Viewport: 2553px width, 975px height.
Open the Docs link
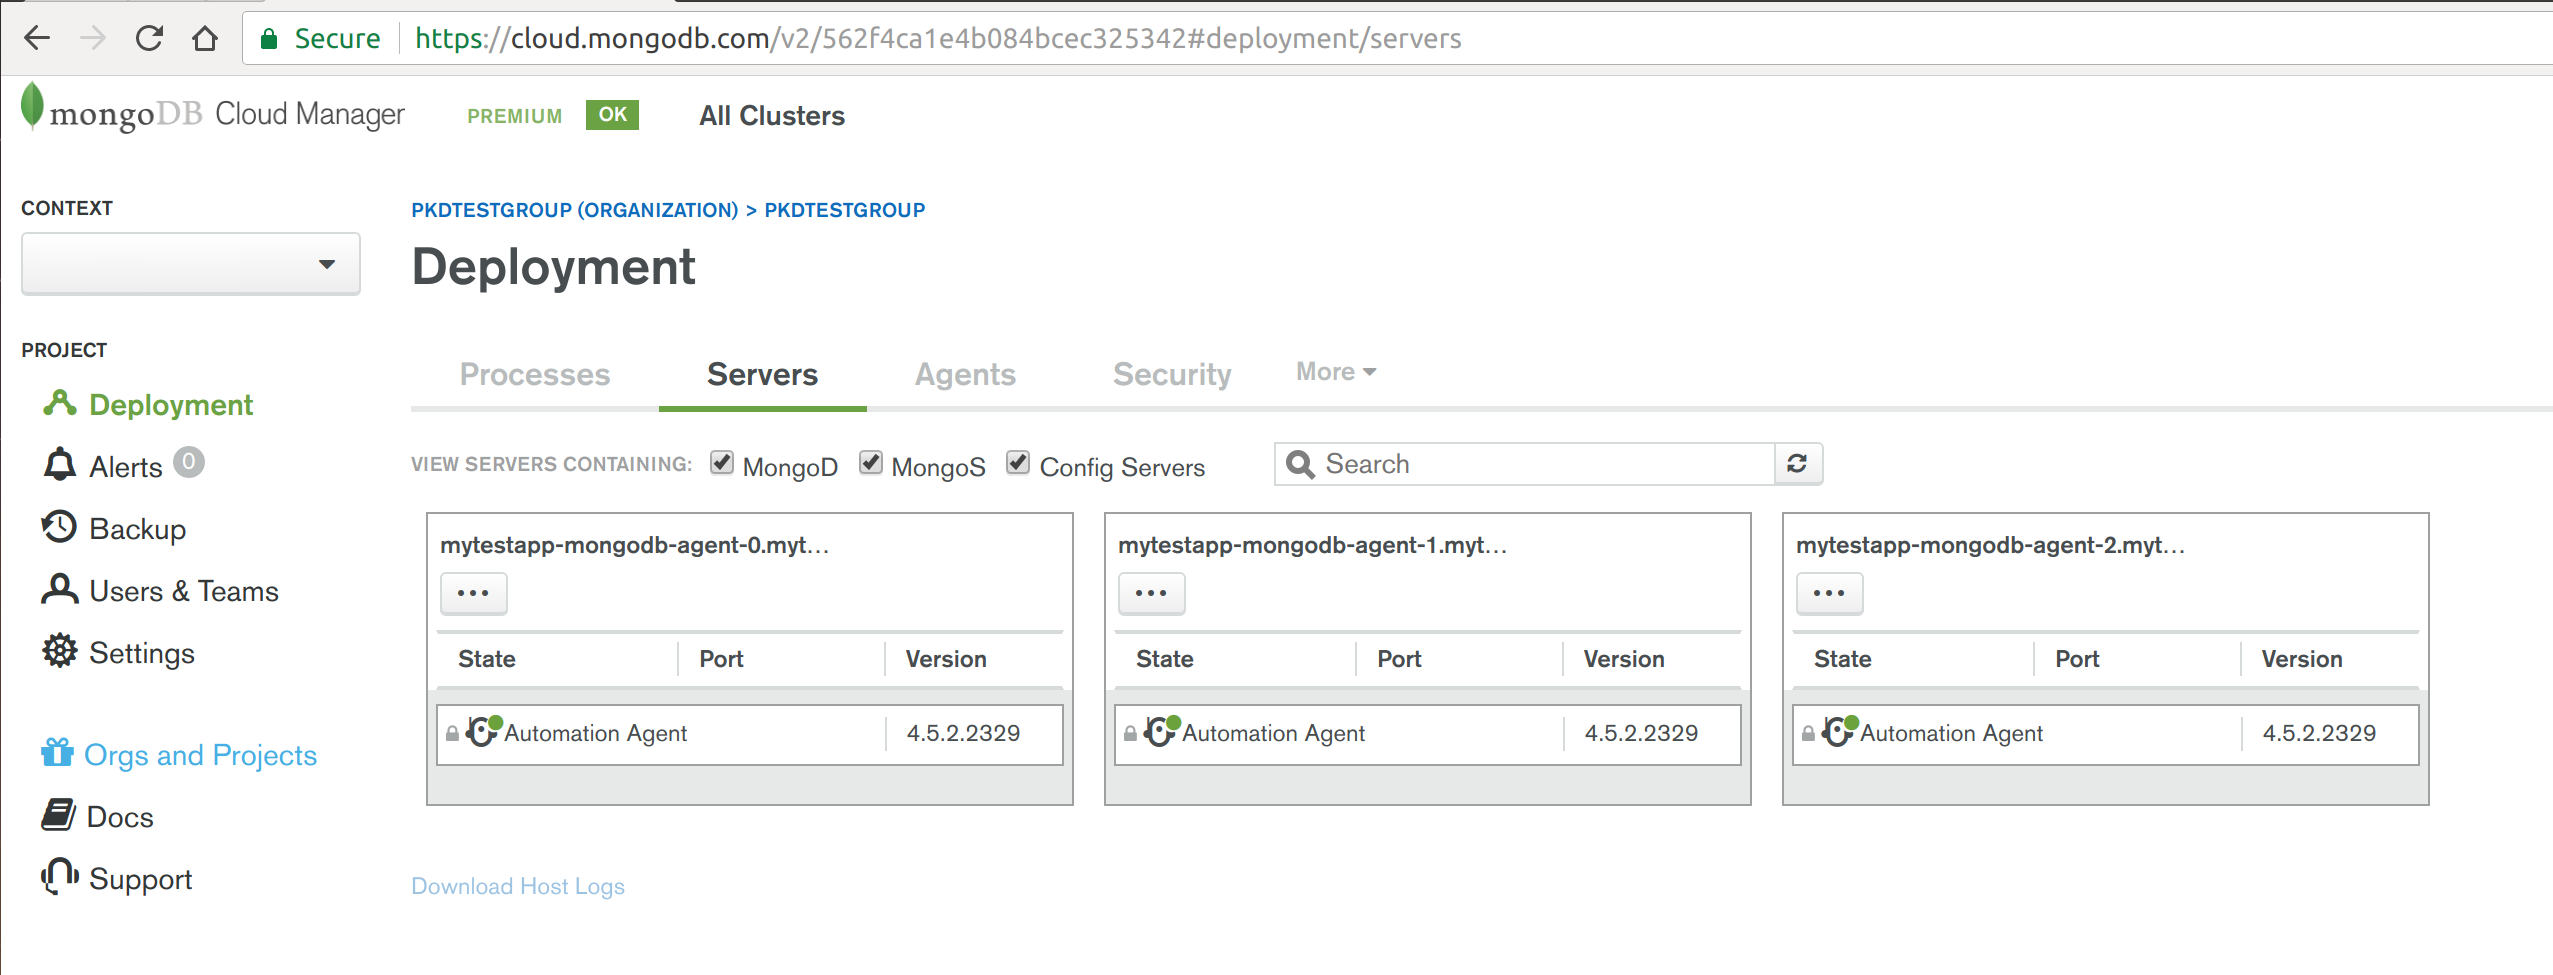120,817
